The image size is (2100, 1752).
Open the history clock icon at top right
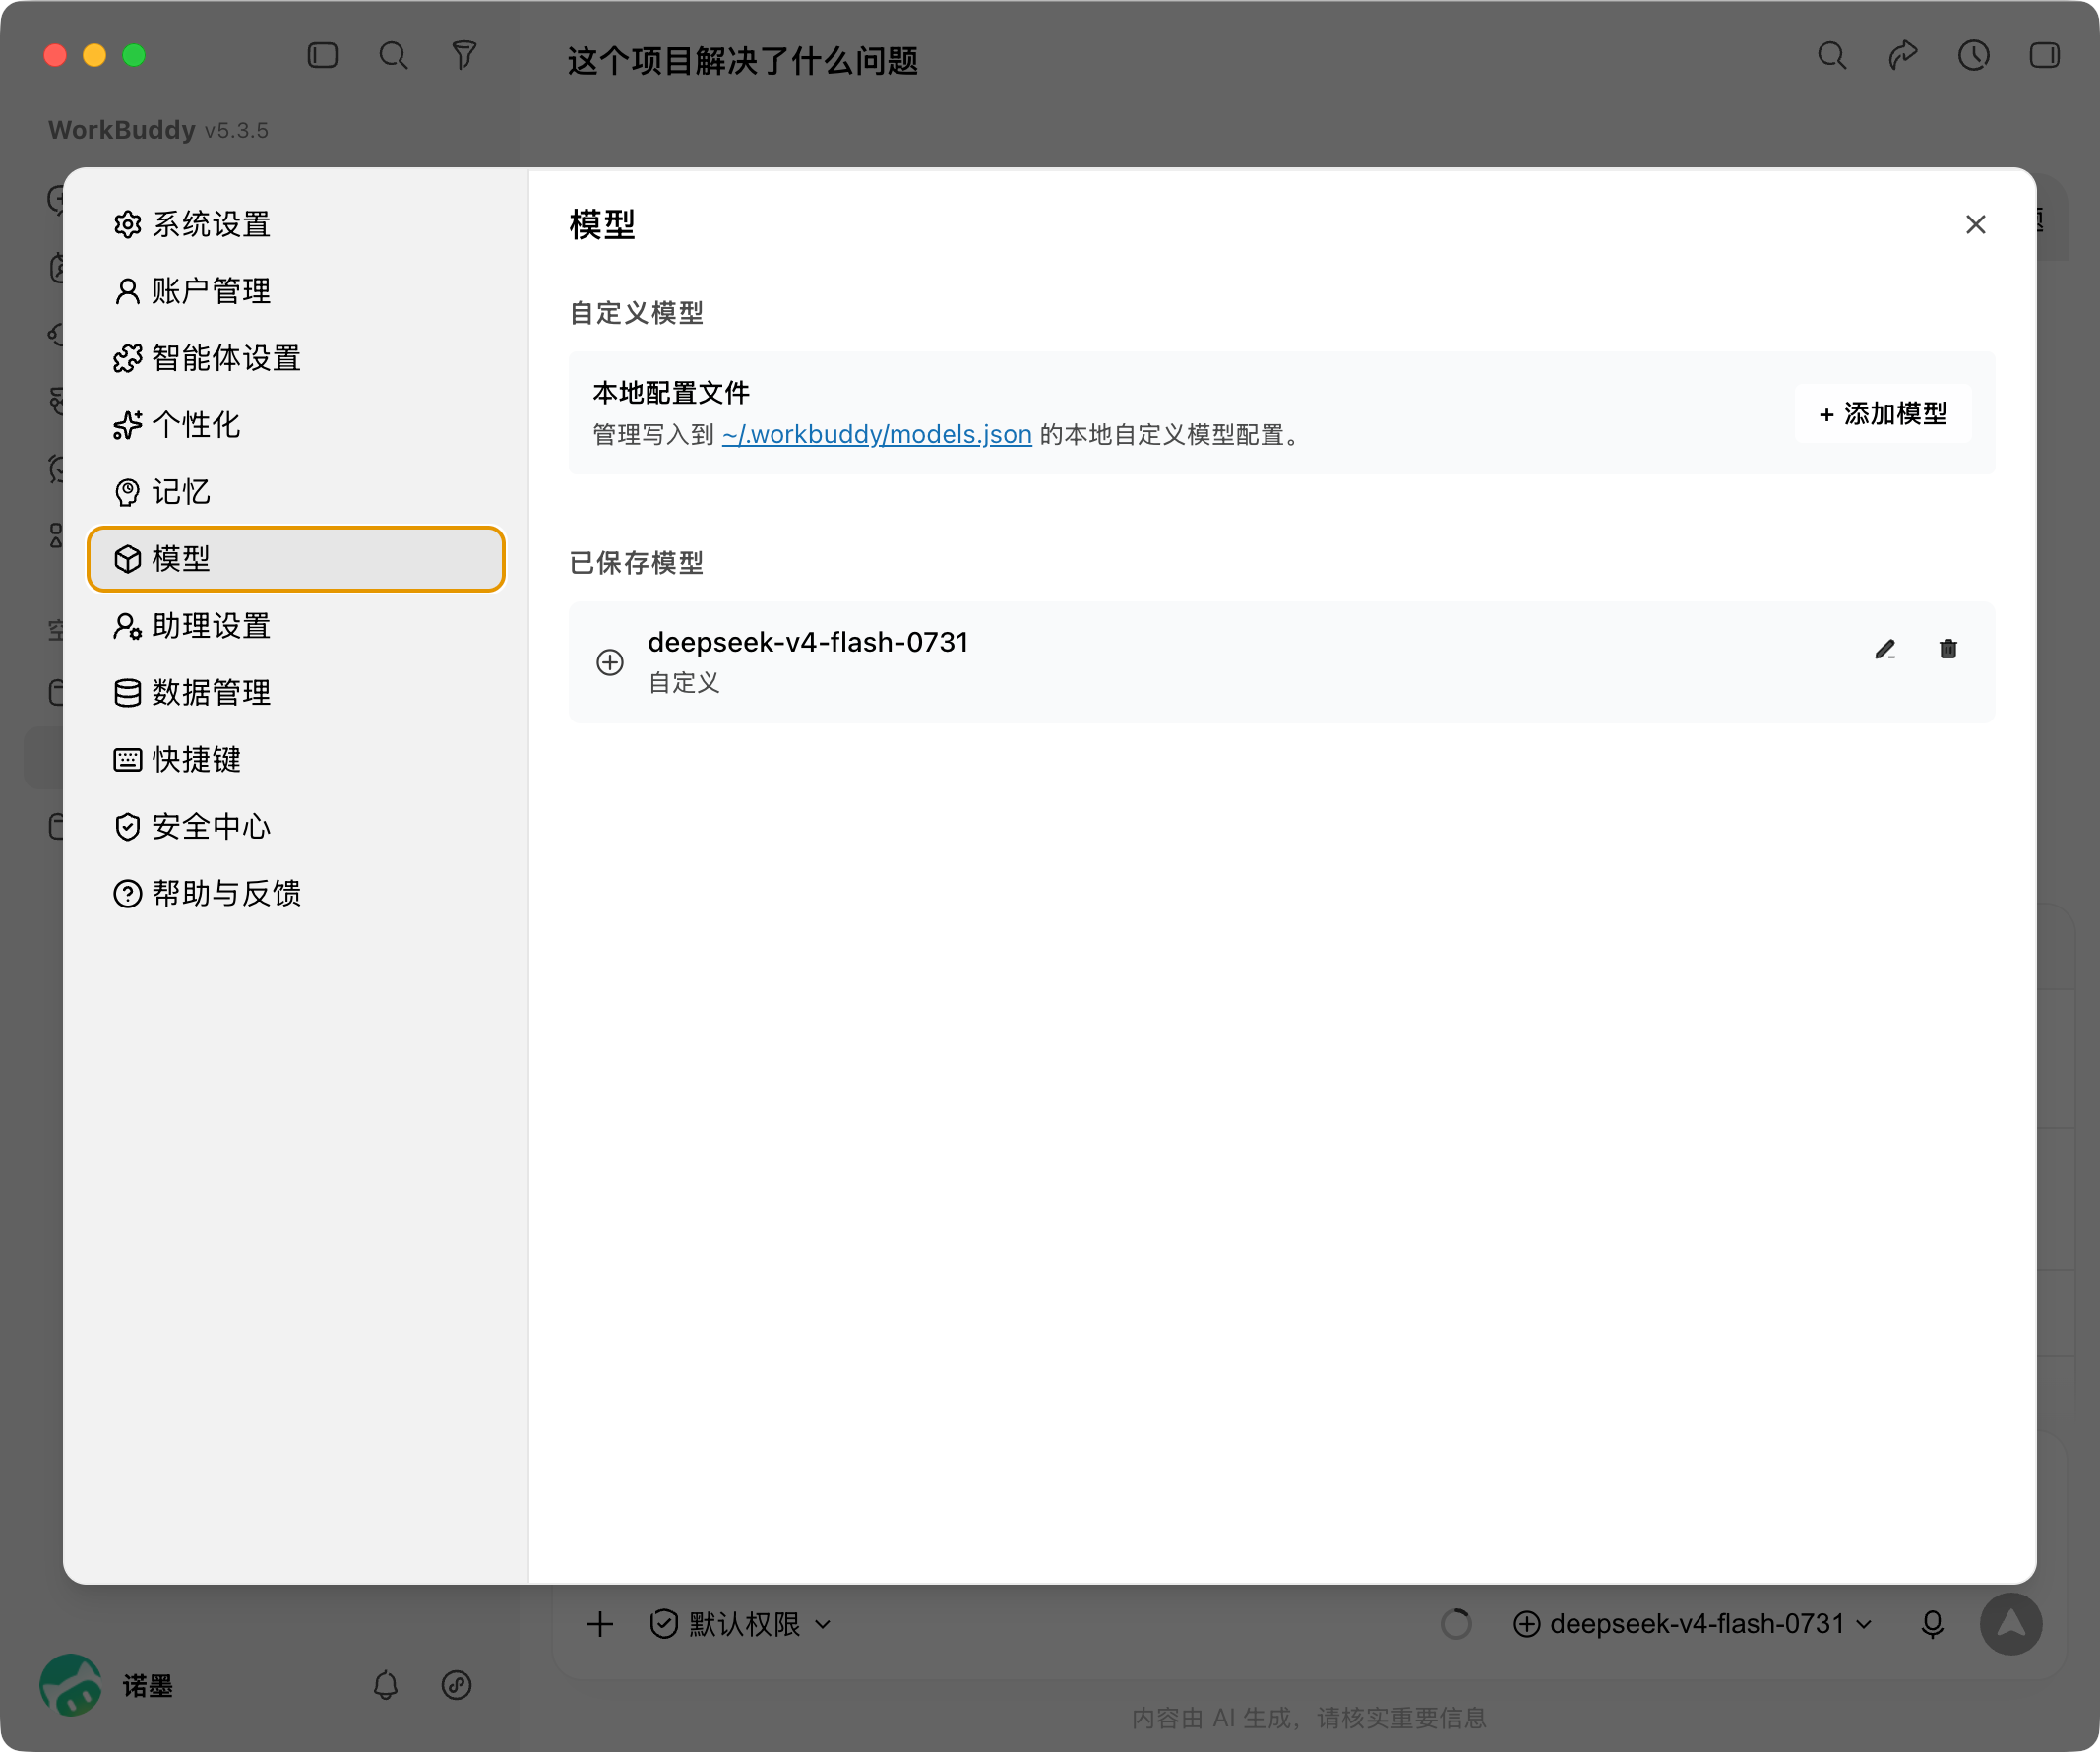1973,56
